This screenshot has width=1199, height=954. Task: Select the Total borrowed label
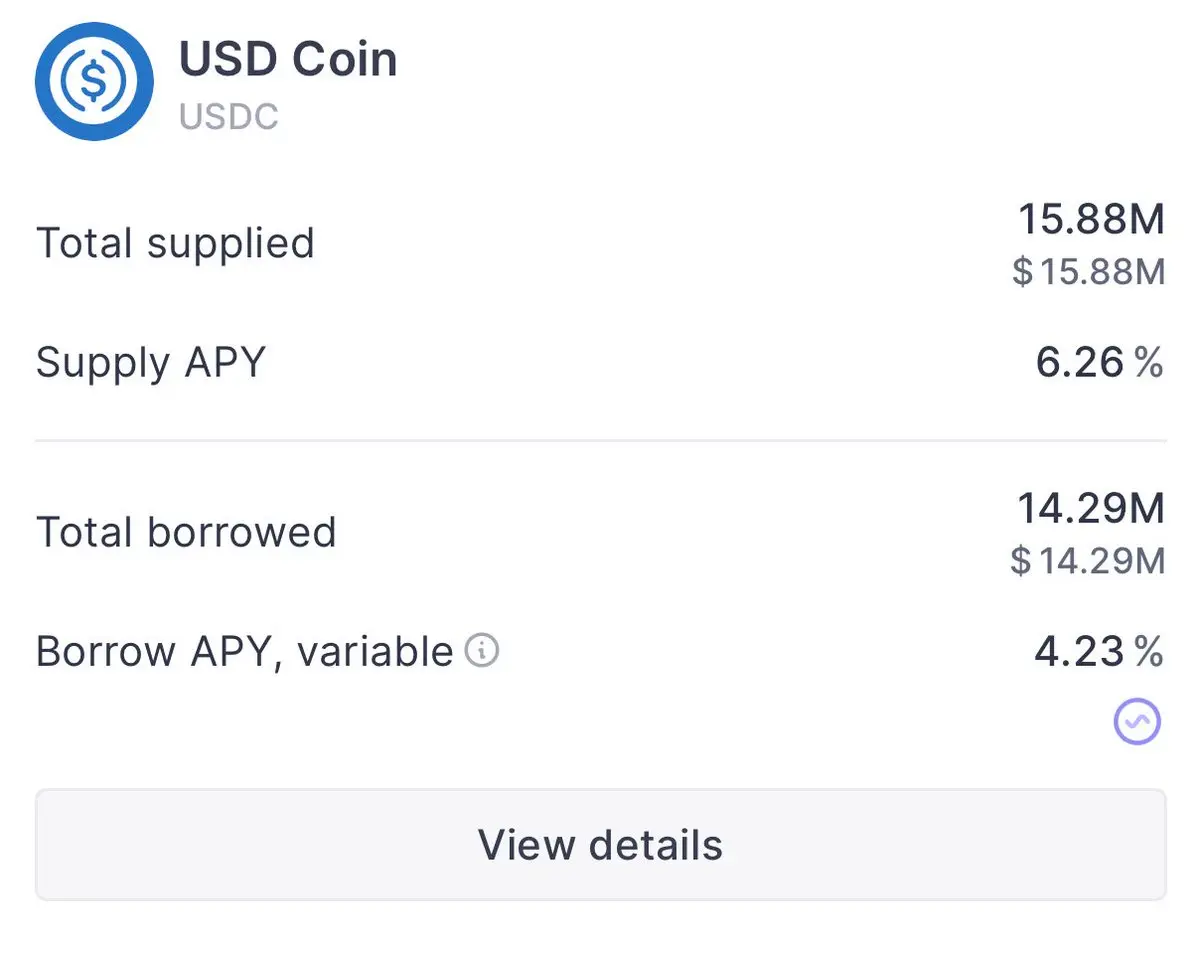click(186, 532)
